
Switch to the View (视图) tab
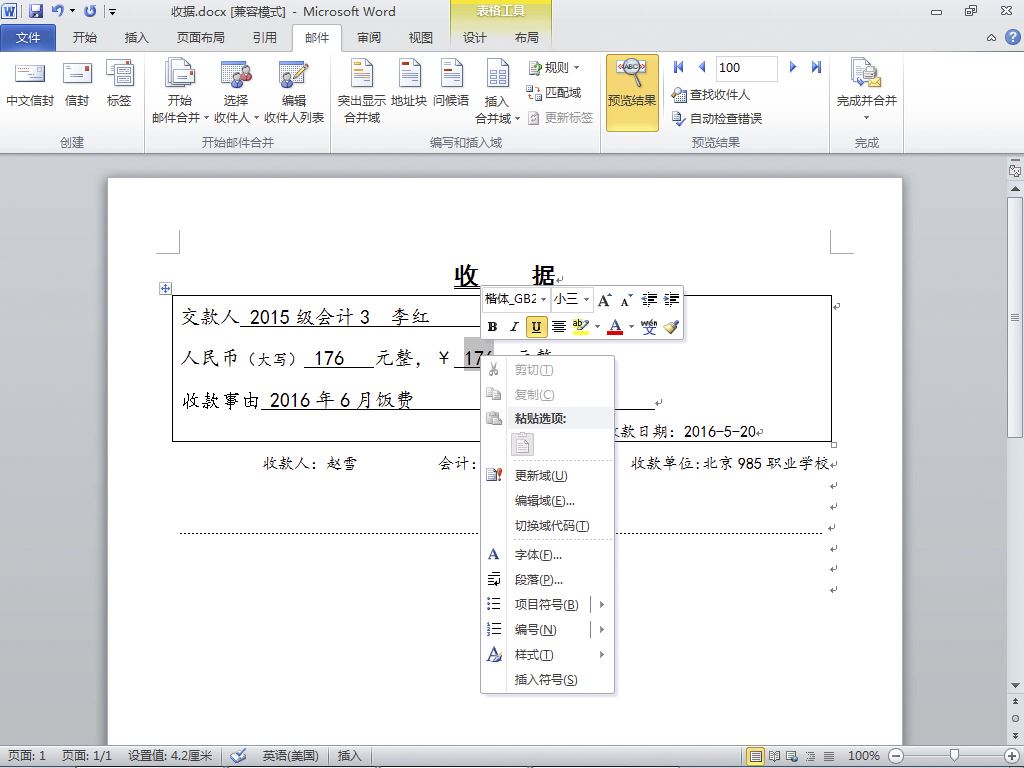point(421,38)
